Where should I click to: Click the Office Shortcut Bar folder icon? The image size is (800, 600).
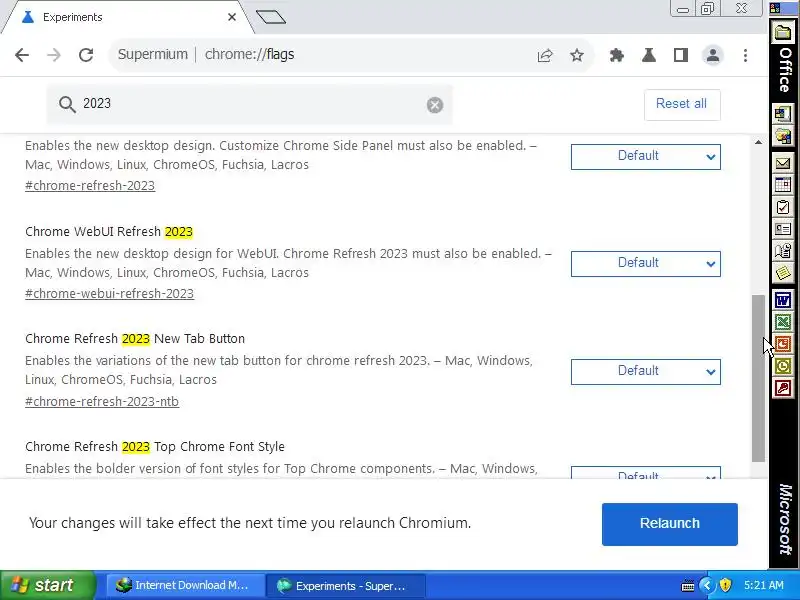point(783,33)
